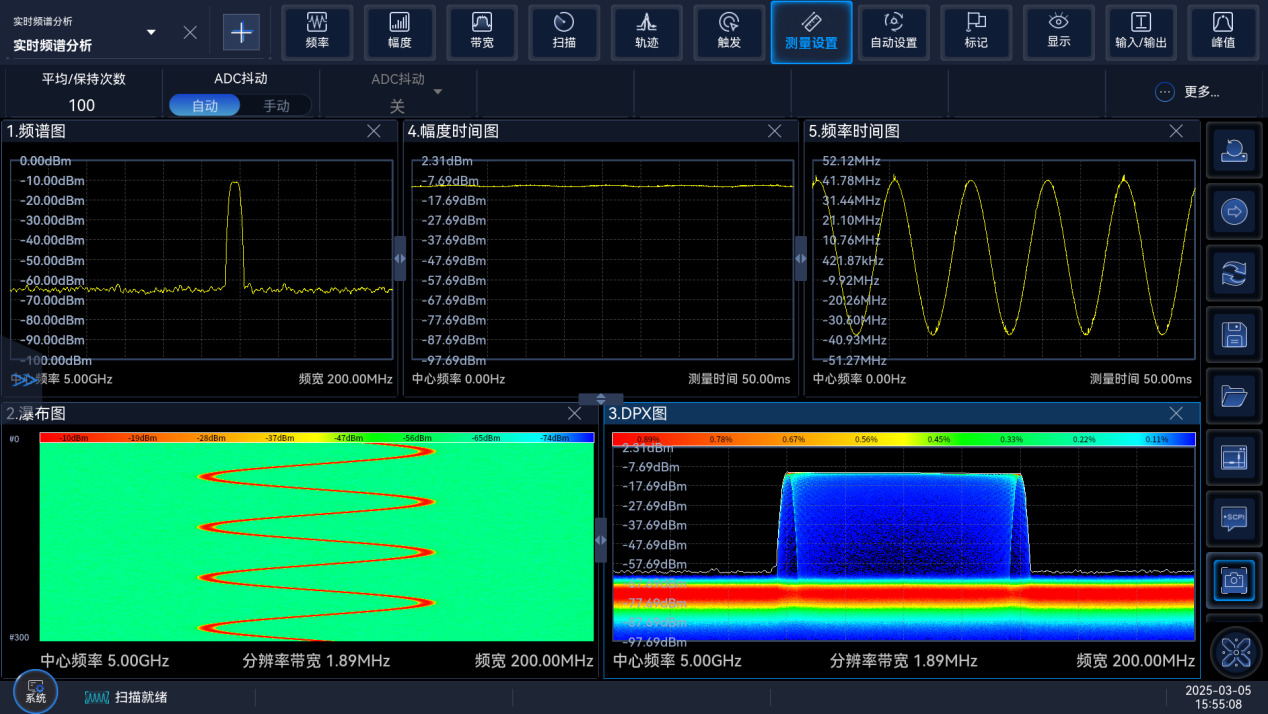The width and height of the screenshot is (1268, 714).
Task: Set ADC抖动 to 自动 mode
Action: click(205, 105)
